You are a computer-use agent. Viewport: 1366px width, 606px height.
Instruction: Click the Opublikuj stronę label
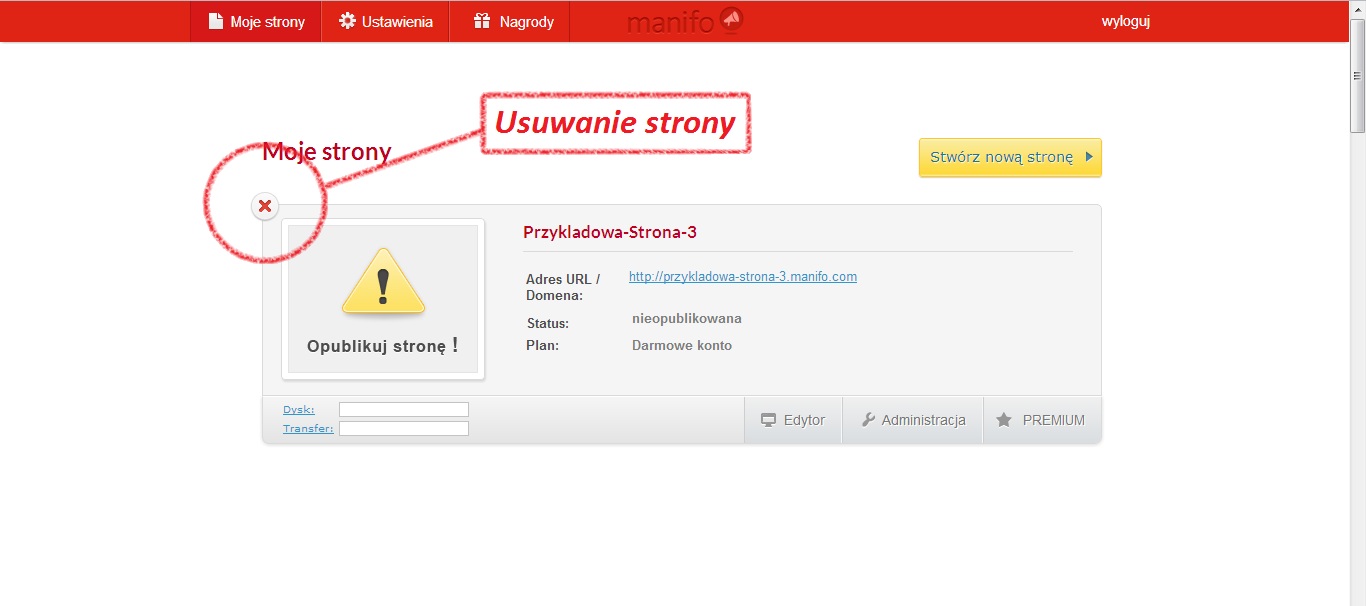(x=382, y=346)
